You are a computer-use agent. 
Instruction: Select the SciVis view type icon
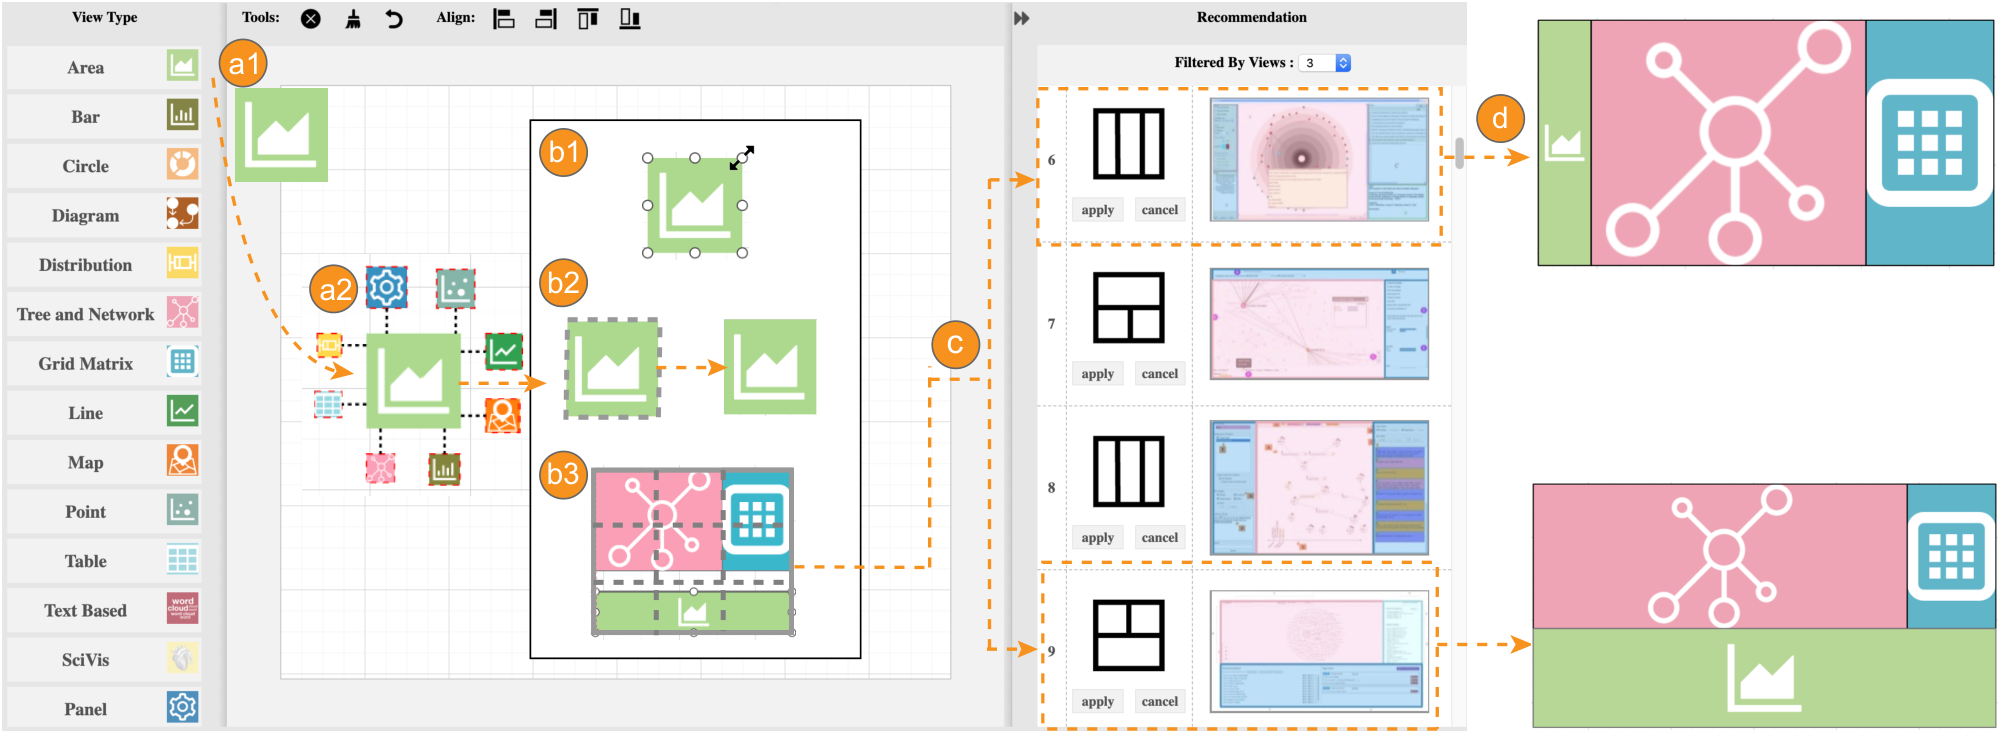point(182,658)
